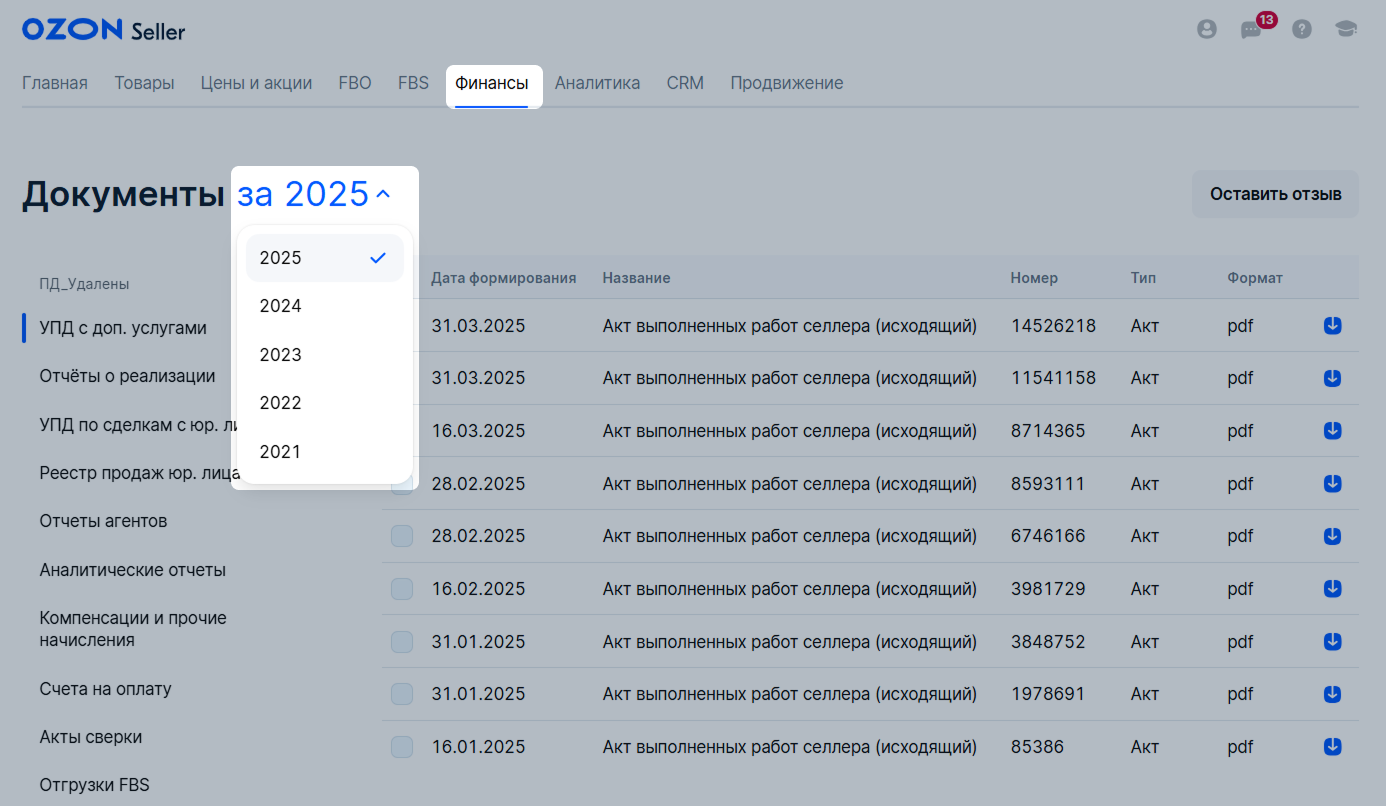Collapse the "за 2025" year dropdown
This screenshot has width=1386, height=806.
click(314, 194)
